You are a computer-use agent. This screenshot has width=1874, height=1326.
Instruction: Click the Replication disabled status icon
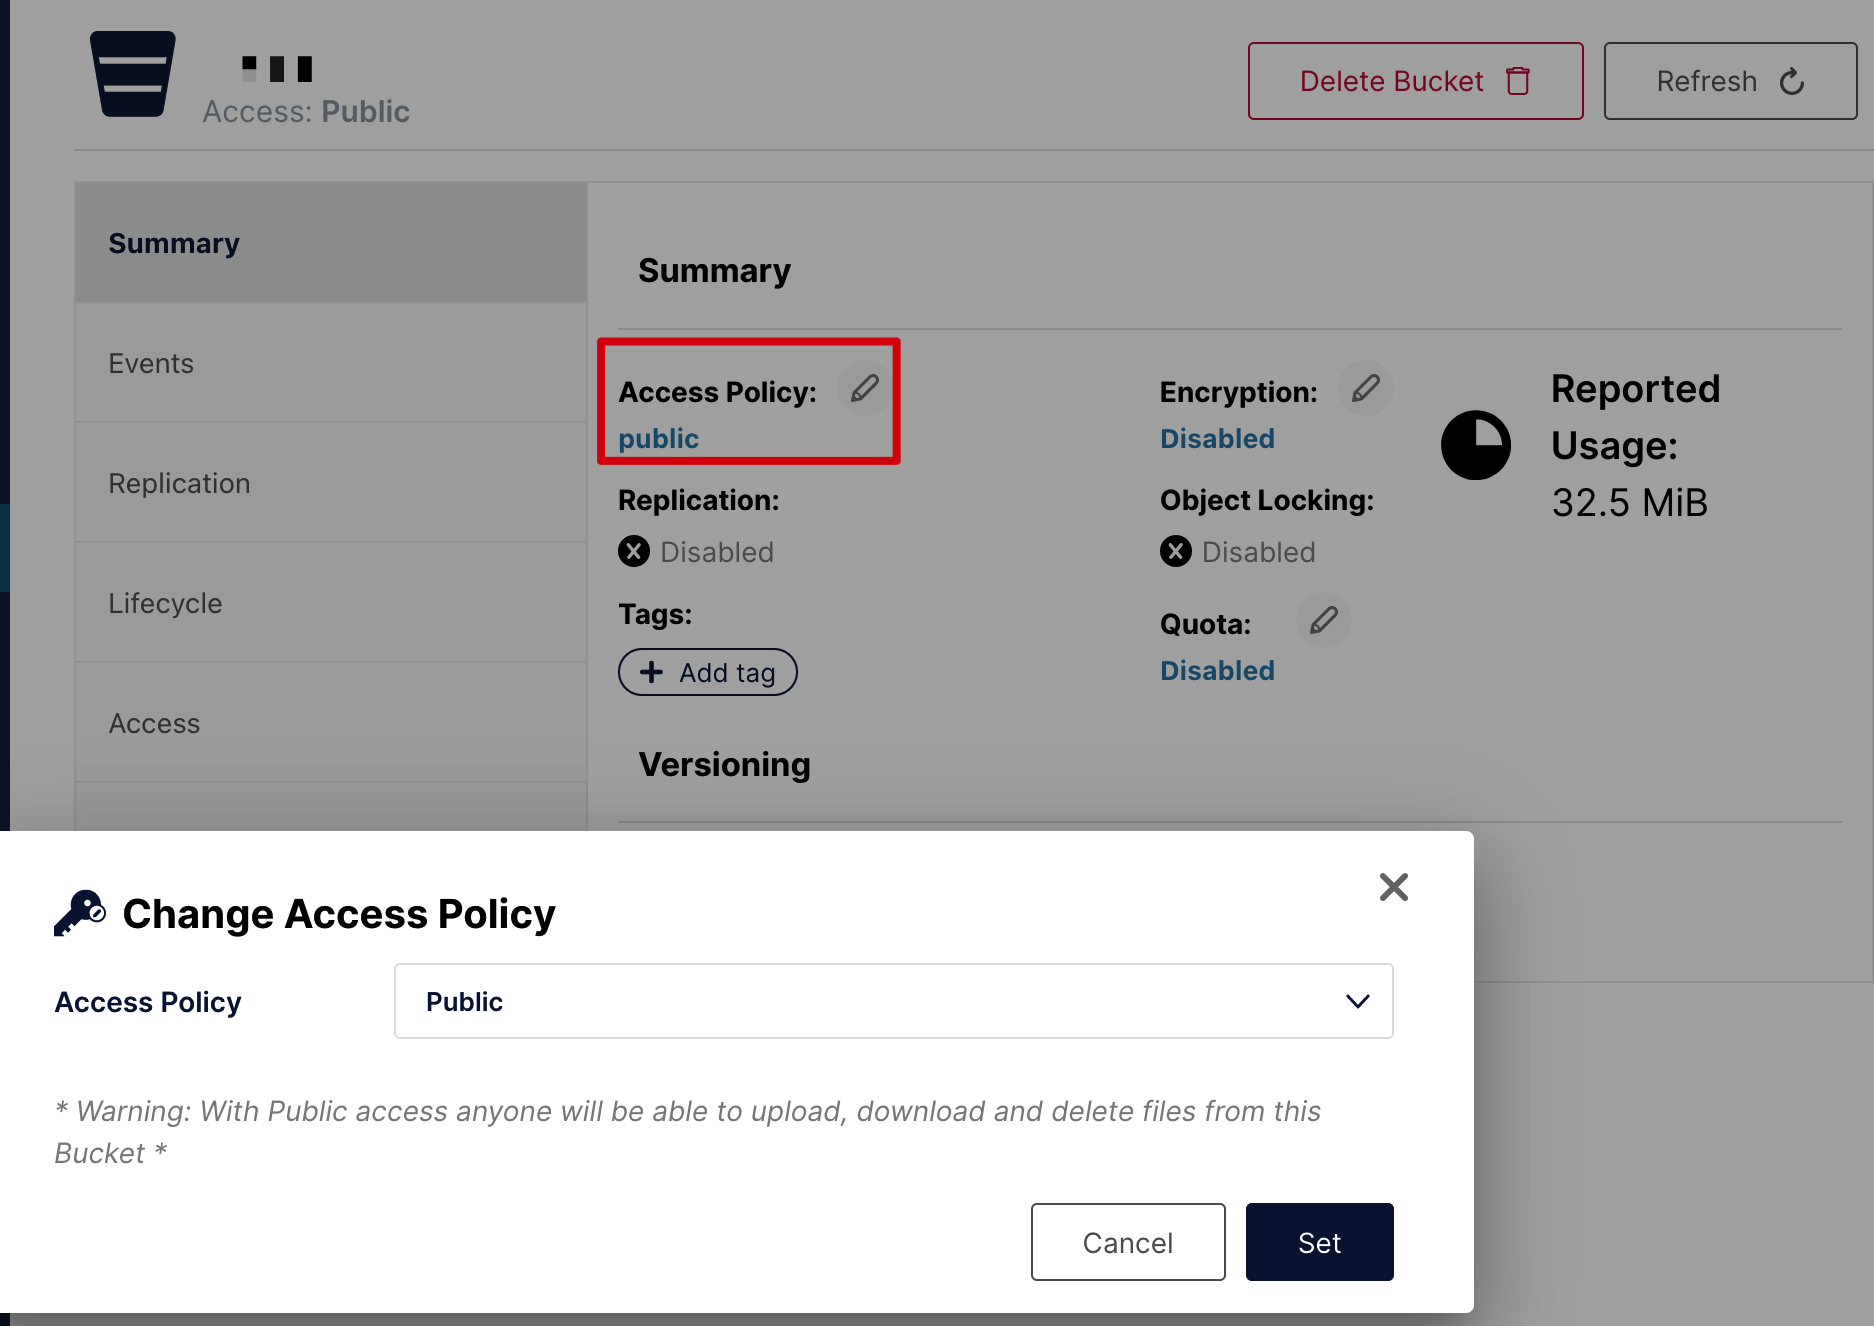(x=634, y=552)
